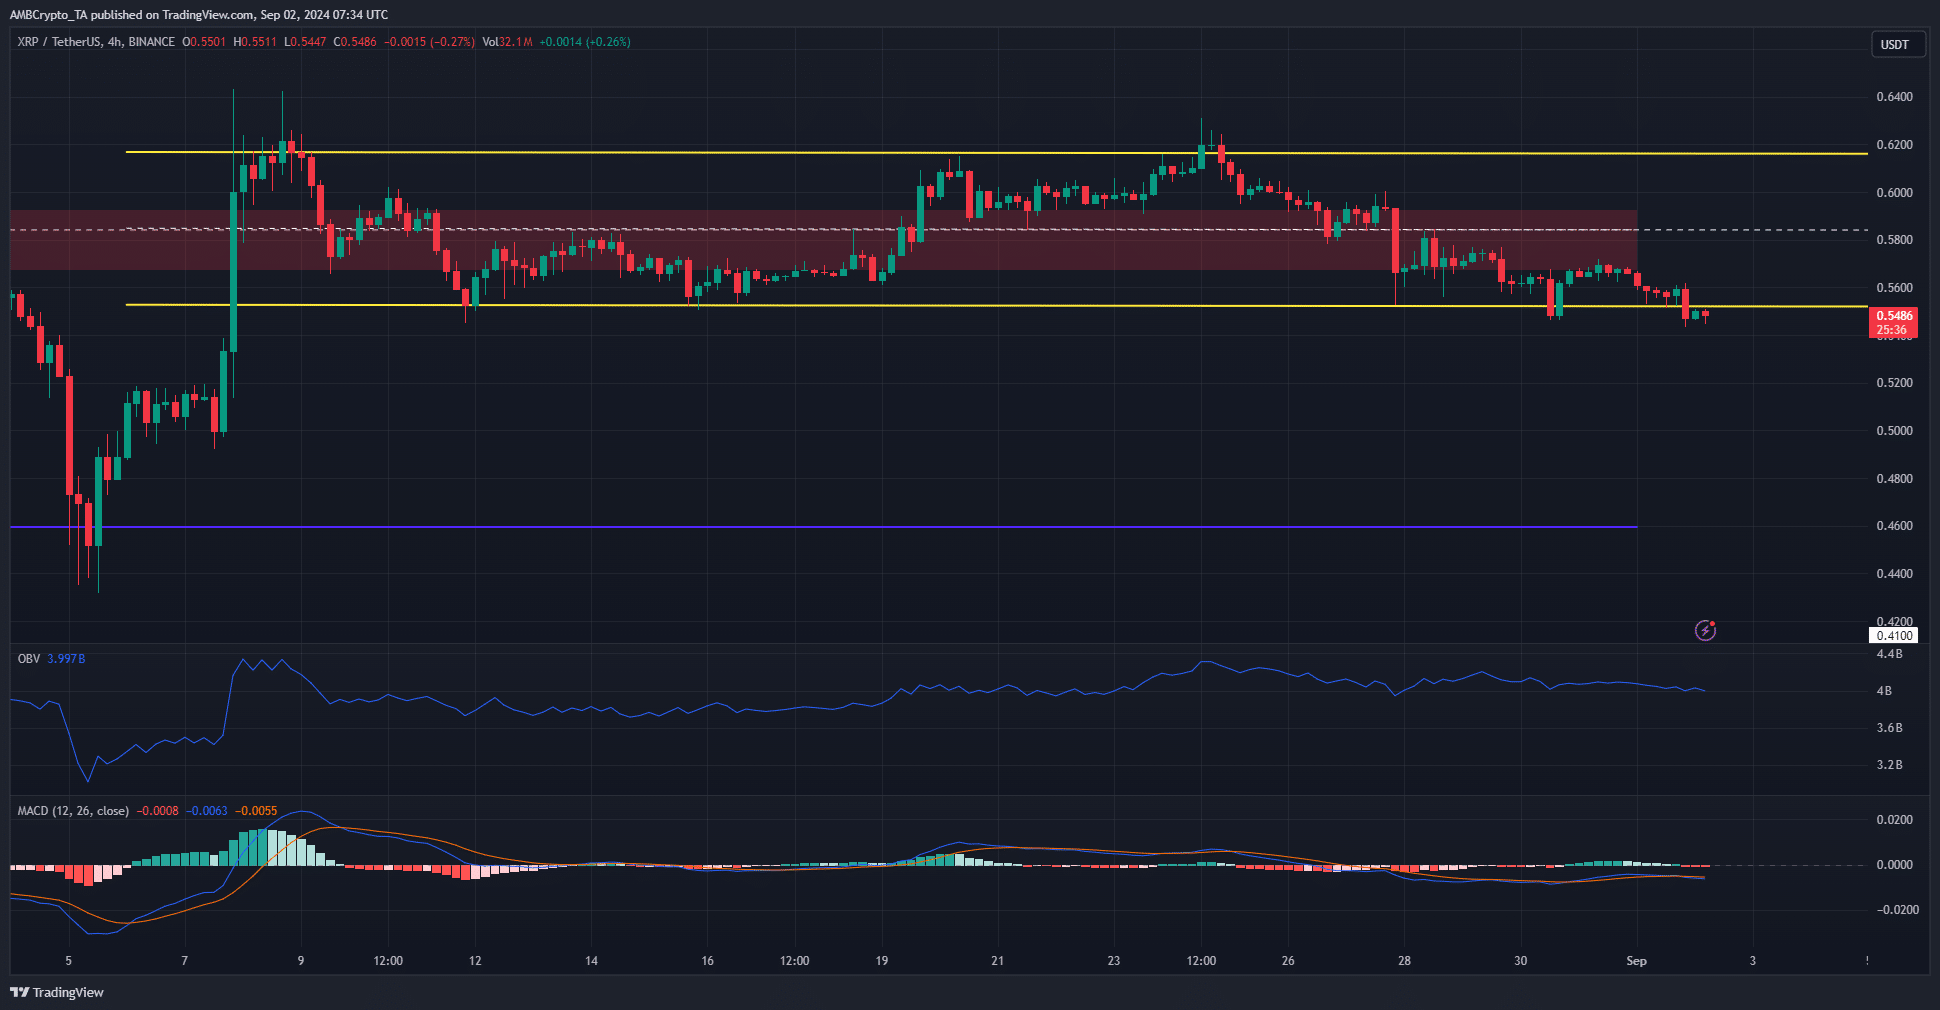This screenshot has width=1940, height=1010.
Task: Click the 19 date label on time axis
Action: coord(881,961)
